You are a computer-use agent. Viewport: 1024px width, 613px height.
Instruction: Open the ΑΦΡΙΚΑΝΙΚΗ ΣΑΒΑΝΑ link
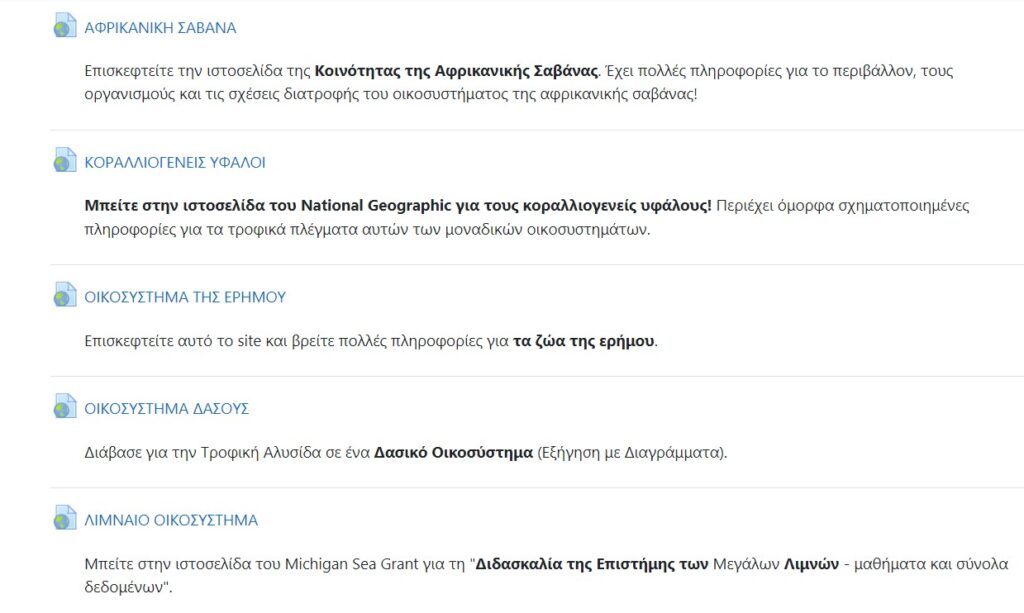(160, 28)
